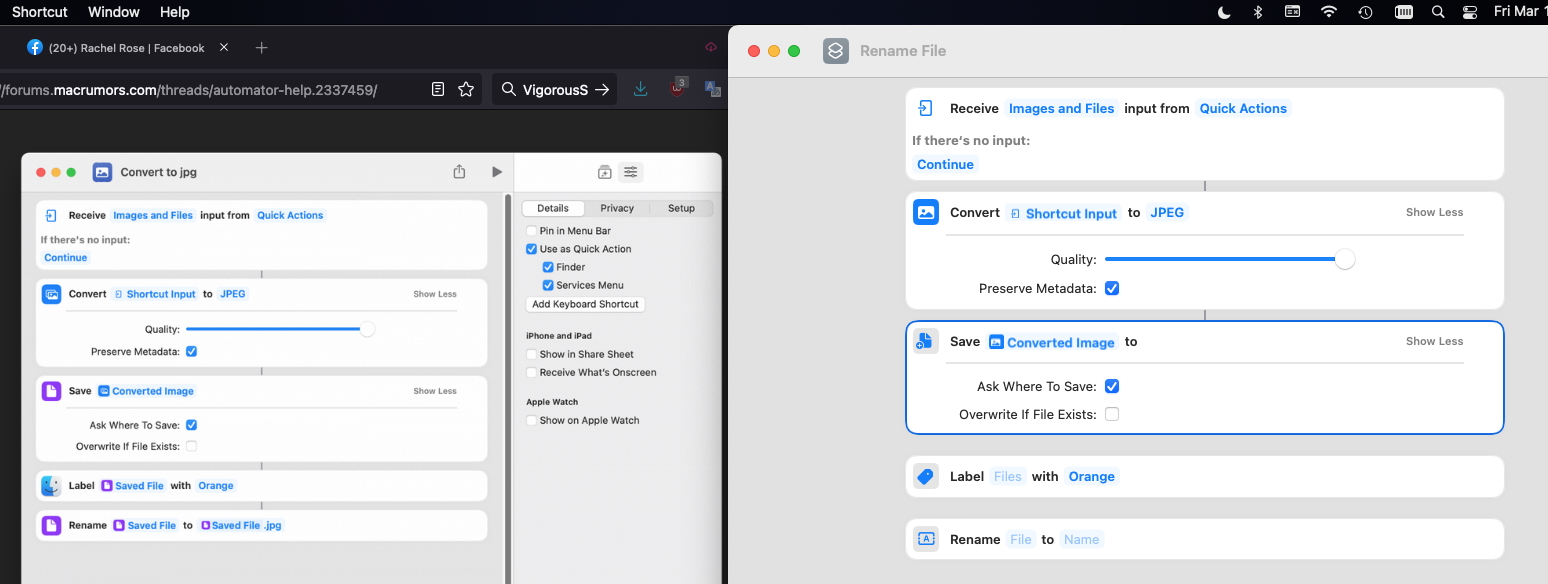This screenshot has height=584, width=1548.
Task: Enable Show on Apple Watch checkbox
Action: (531, 420)
